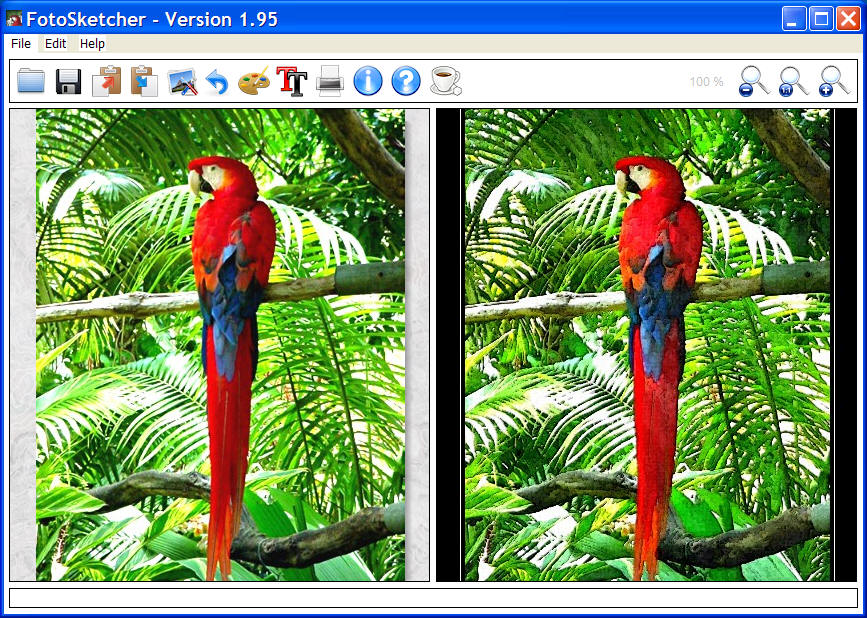The image size is (867, 618).
Task: Click the coffee cup donate icon
Action: 445,81
